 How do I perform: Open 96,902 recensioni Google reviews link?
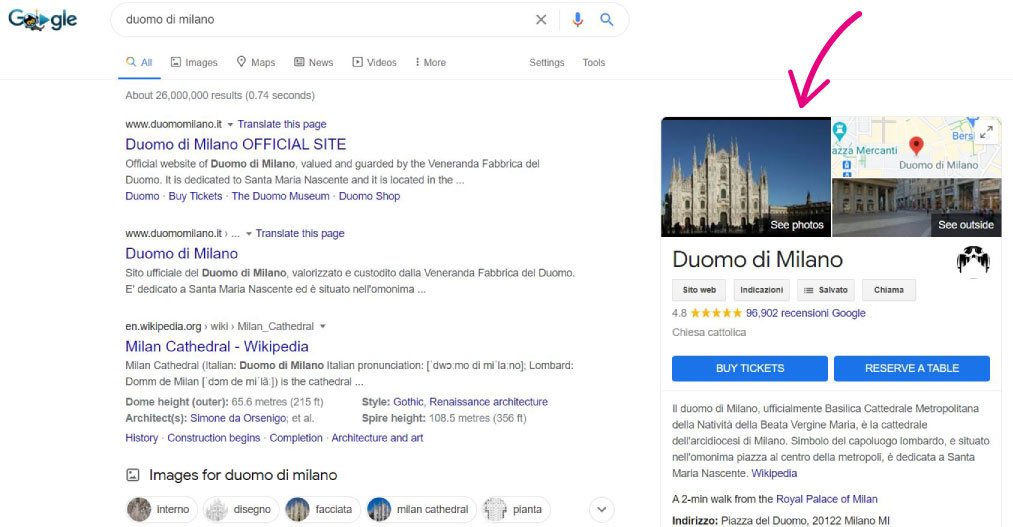806,313
